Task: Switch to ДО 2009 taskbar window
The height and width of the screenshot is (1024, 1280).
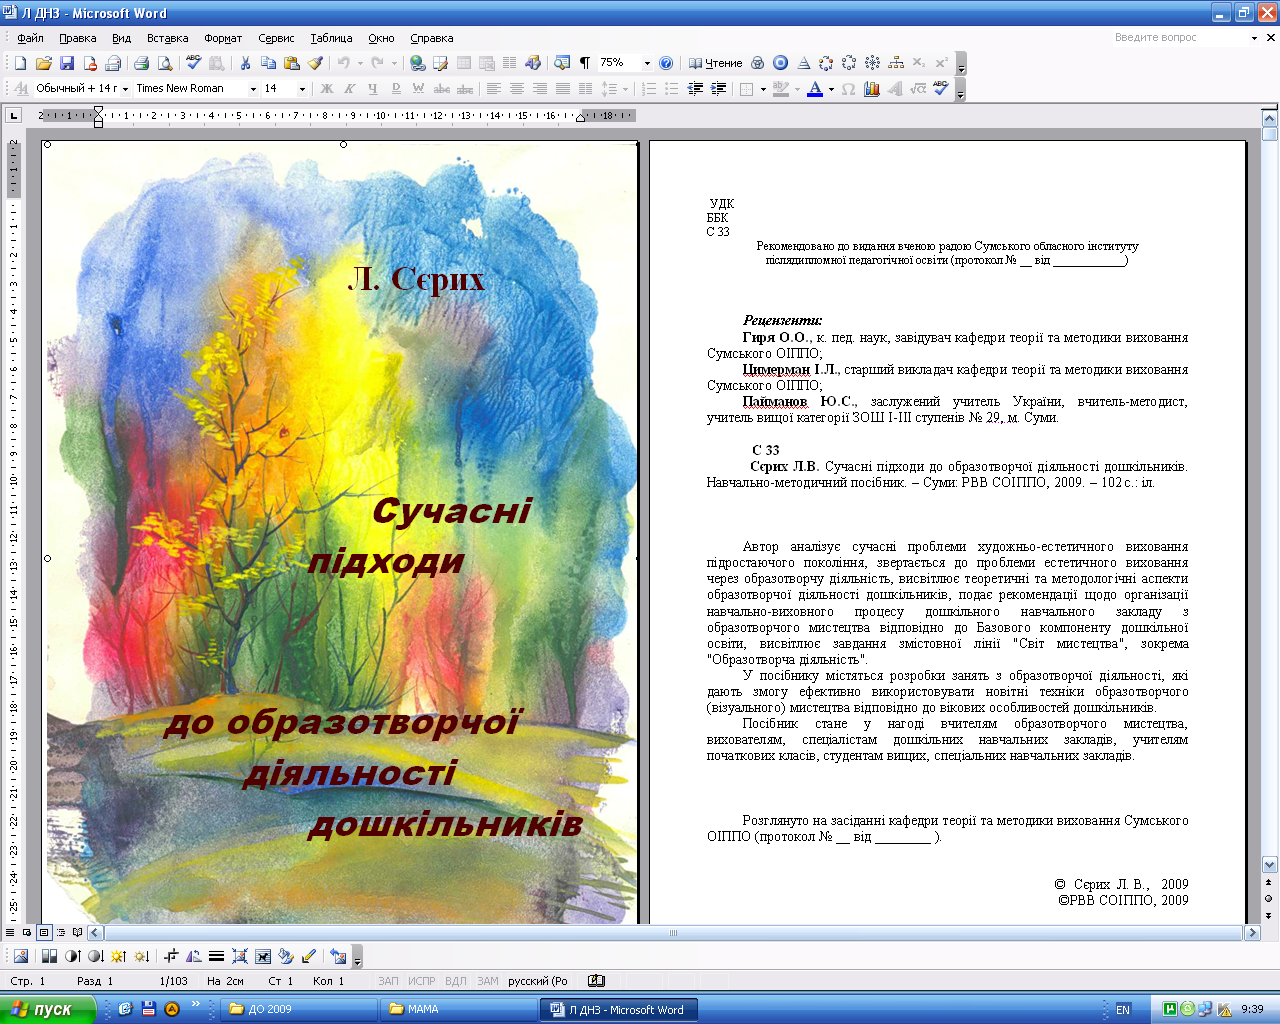Action: [297, 1009]
